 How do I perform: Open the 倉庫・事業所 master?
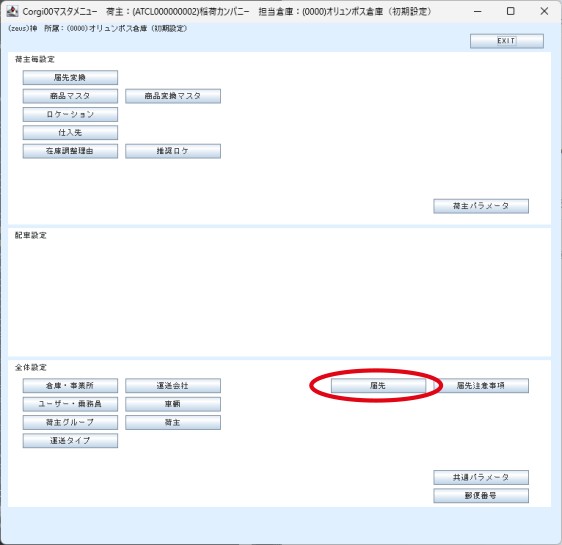tap(70, 386)
